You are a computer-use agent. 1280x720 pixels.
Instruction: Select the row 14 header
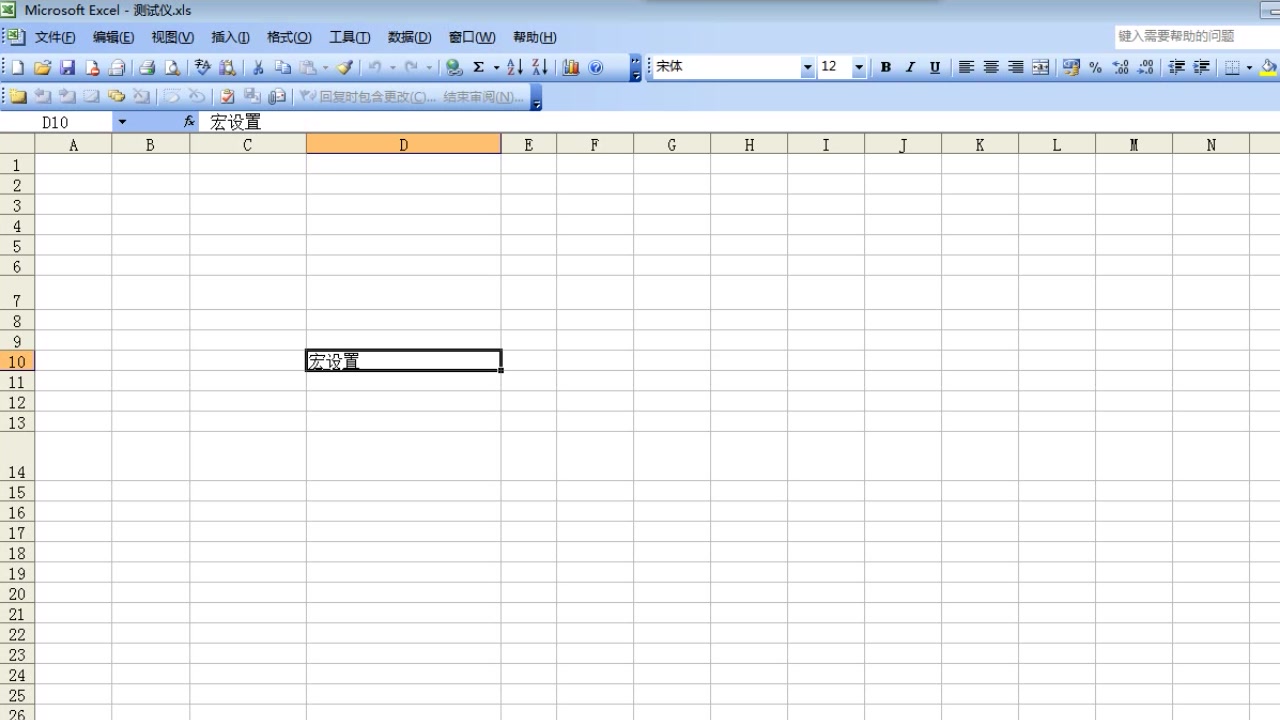(17, 457)
